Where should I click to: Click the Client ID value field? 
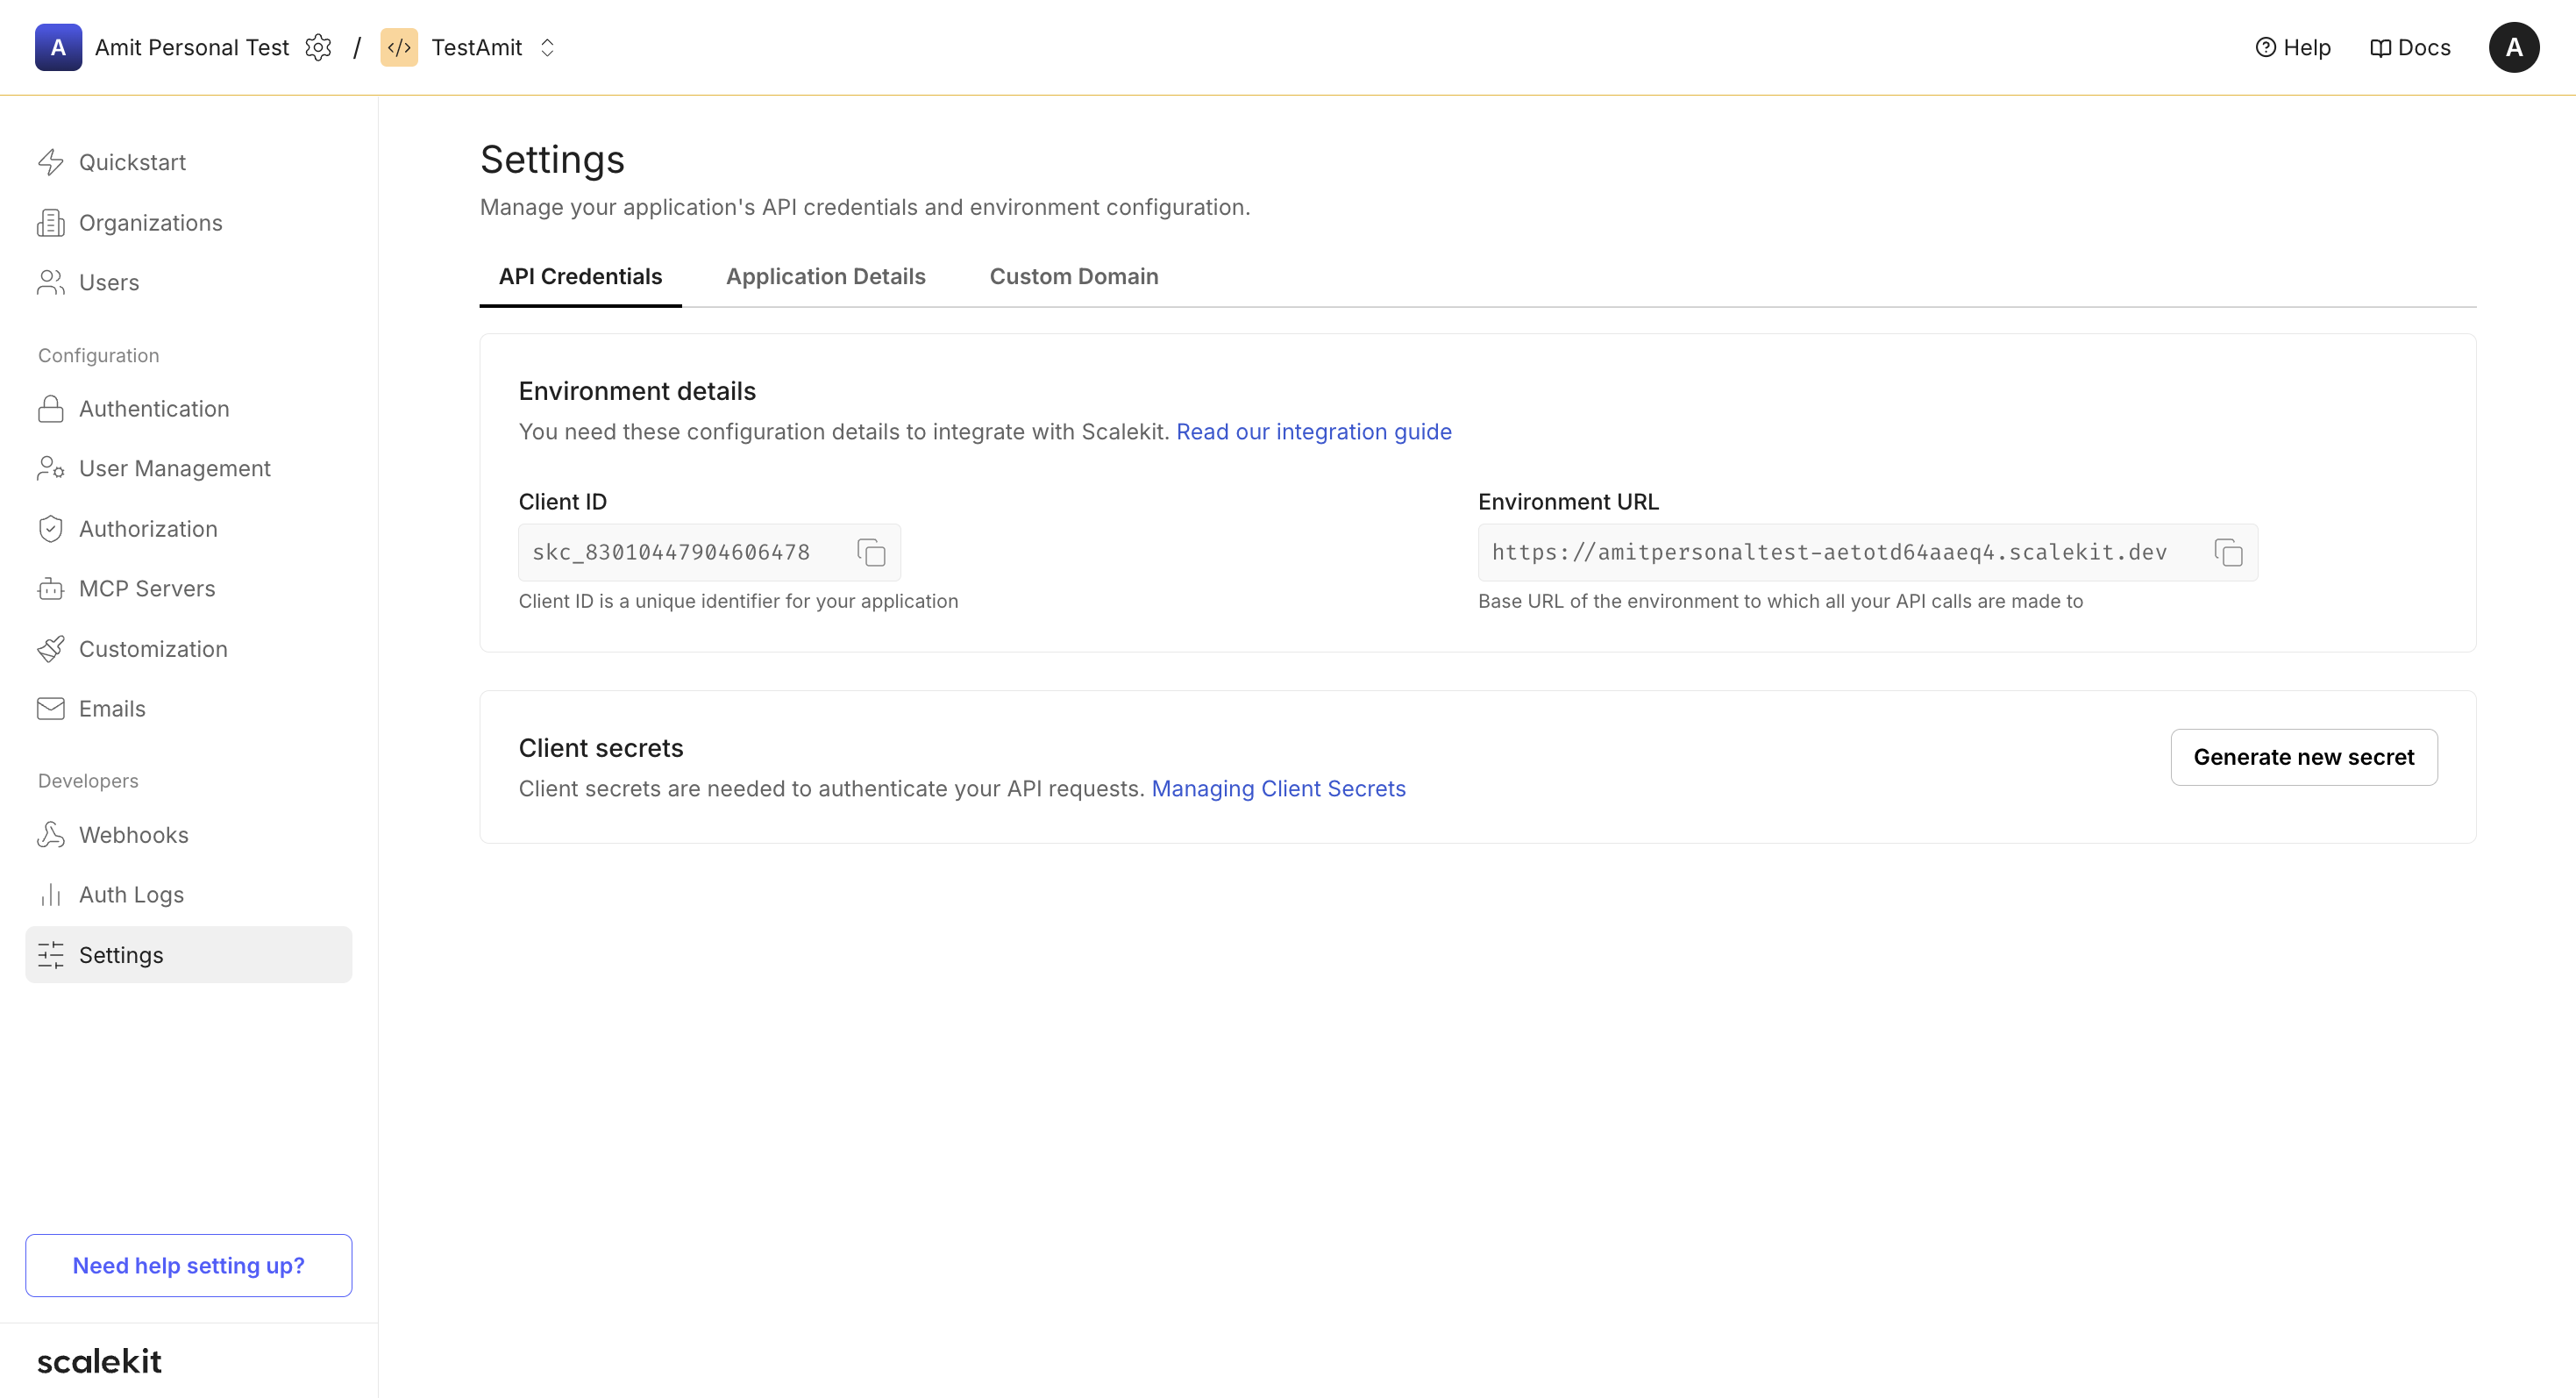coord(709,552)
